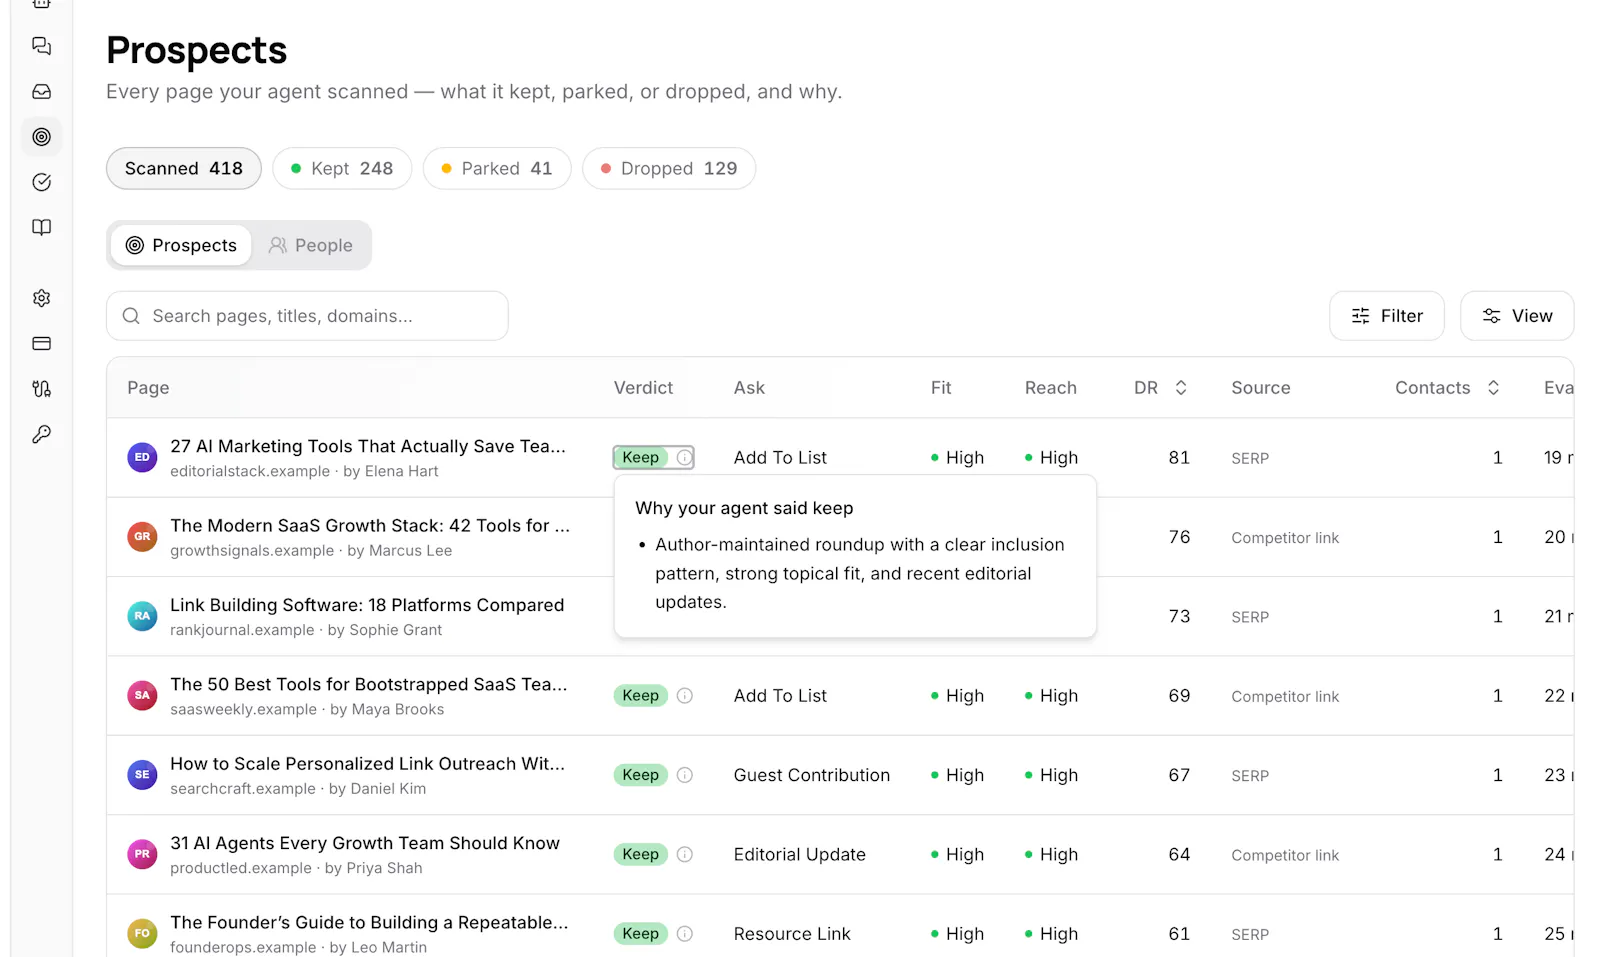Screen dimensions: 1600x957
Task: Open the book library sidebar icon
Action: tap(41, 227)
